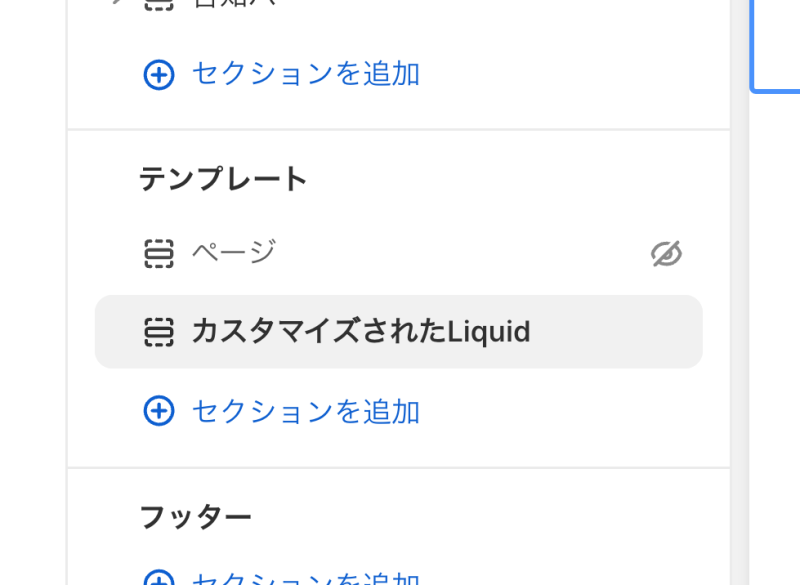Click the section icon cut off at the top
Screen dimensions: 800x585
(159, 5)
